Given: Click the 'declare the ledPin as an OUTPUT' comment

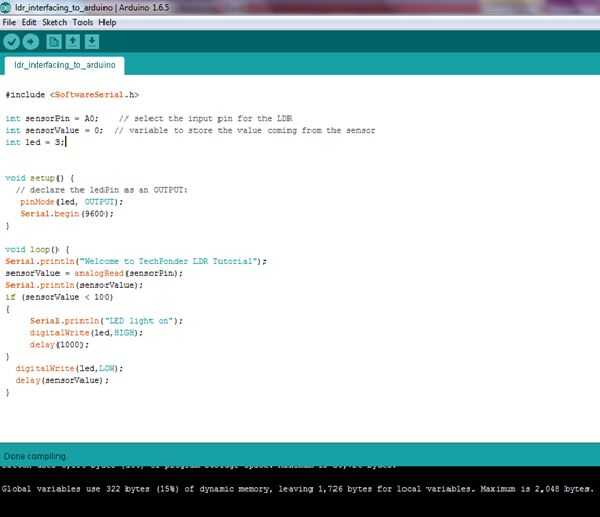Looking at the screenshot, I should (101, 190).
